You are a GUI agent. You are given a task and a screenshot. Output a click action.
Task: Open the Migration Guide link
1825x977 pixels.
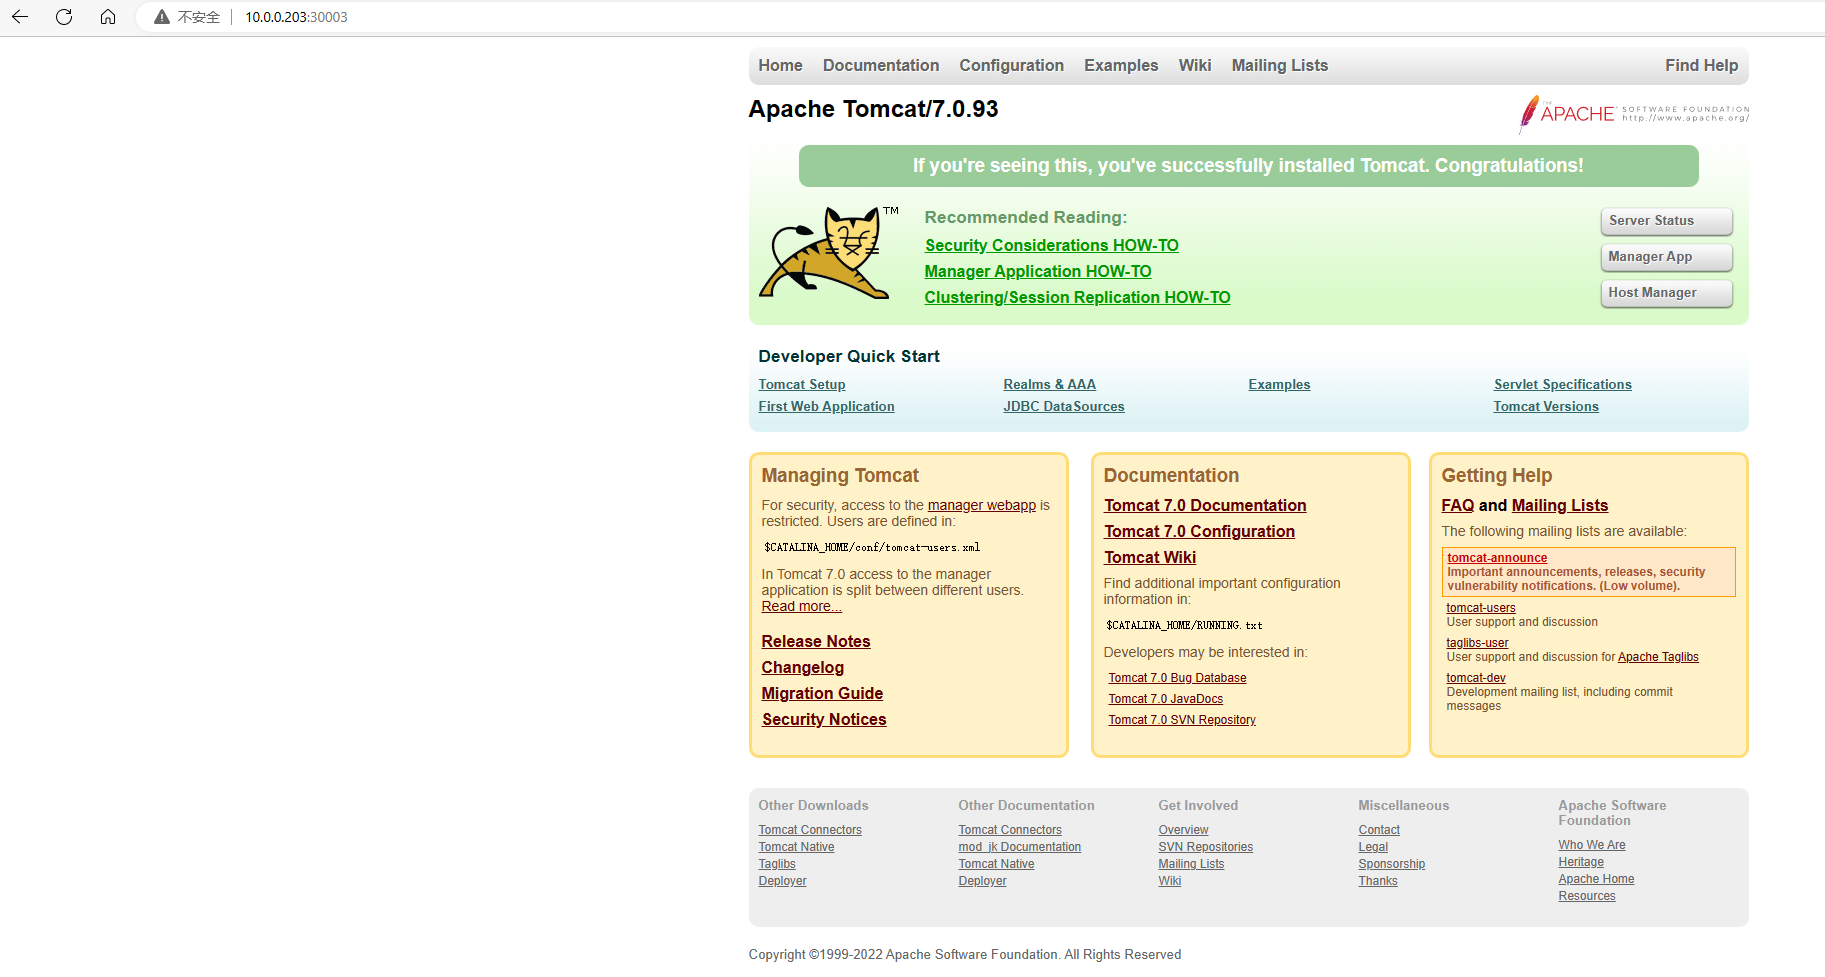click(x=822, y=694)
